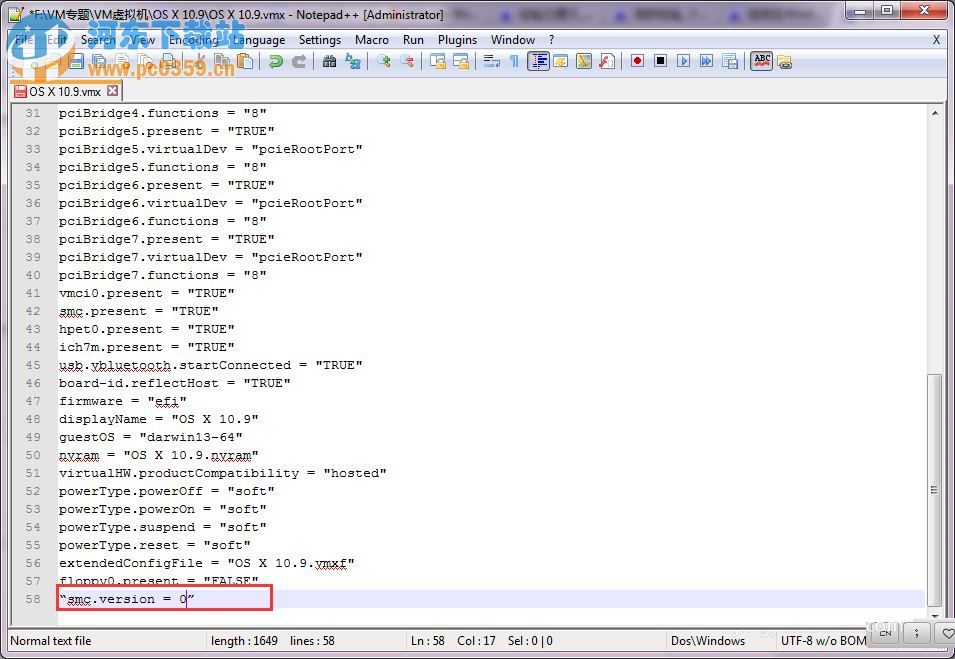Click the Save file toolbar icon
This screenshot has width=955, height=659.
(77, 62)
